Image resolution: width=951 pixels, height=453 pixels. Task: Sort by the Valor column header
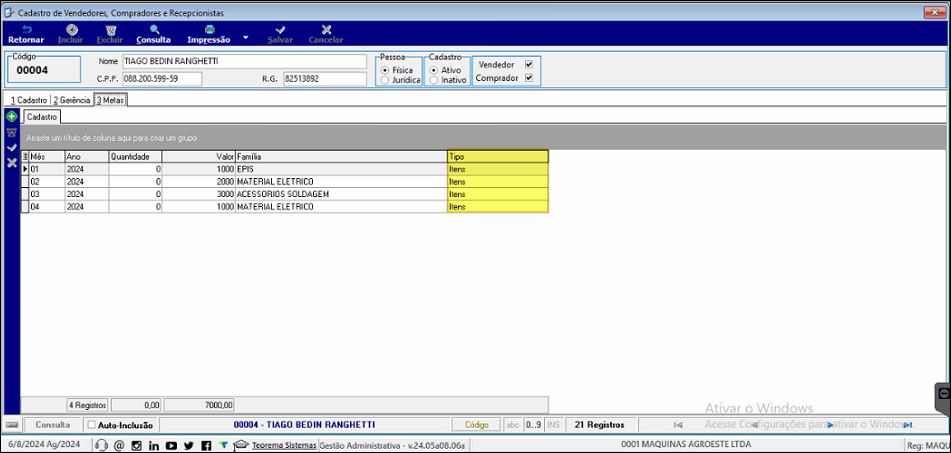click(x=199, y=156)
